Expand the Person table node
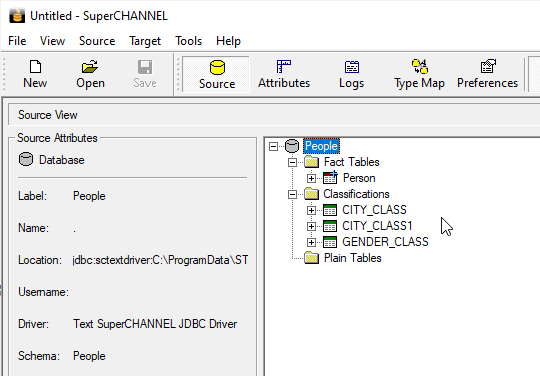Image resolution: width=540 pixels, height=376 pixels. click(311, 178)
